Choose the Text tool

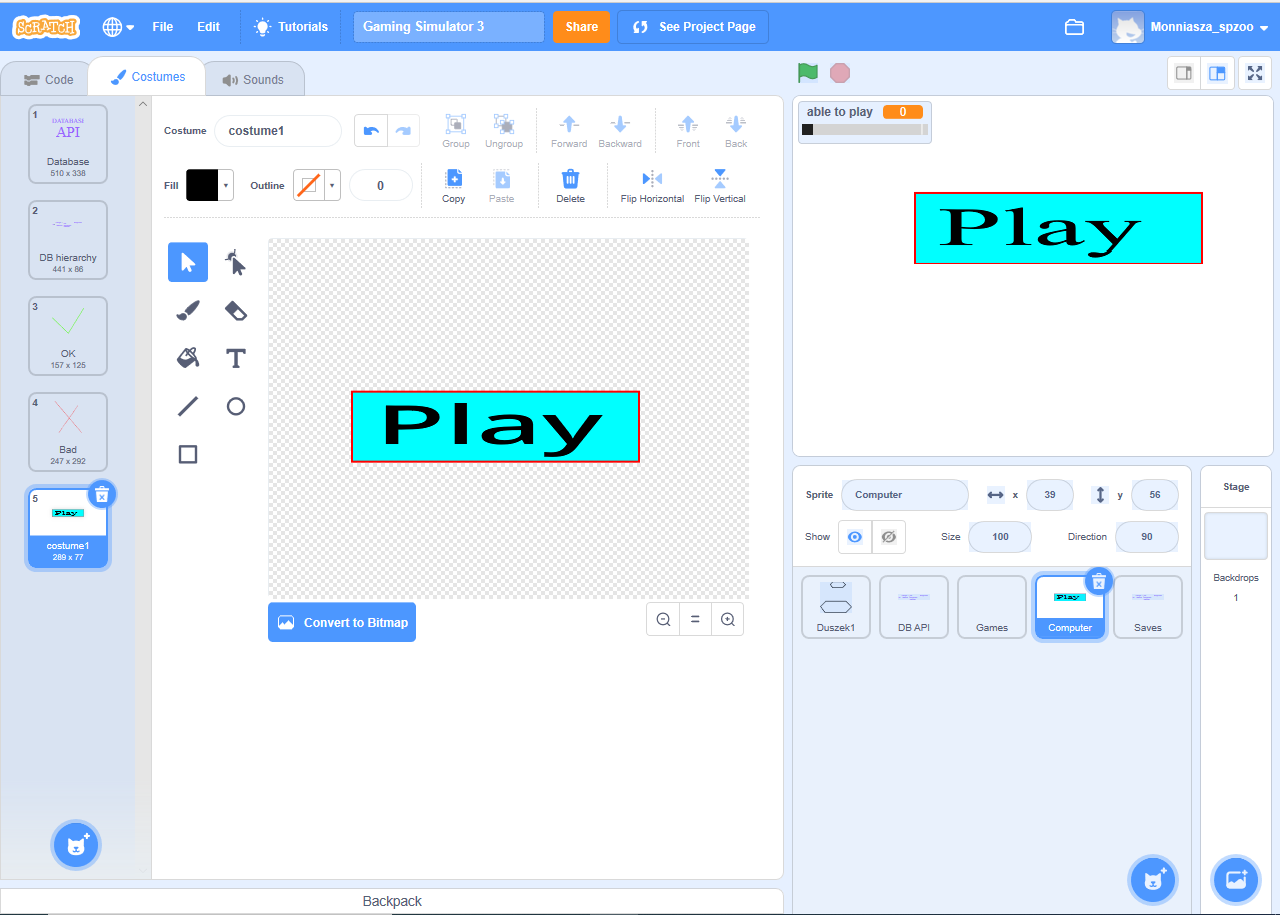pyautogui.click(x=235, y=358)
